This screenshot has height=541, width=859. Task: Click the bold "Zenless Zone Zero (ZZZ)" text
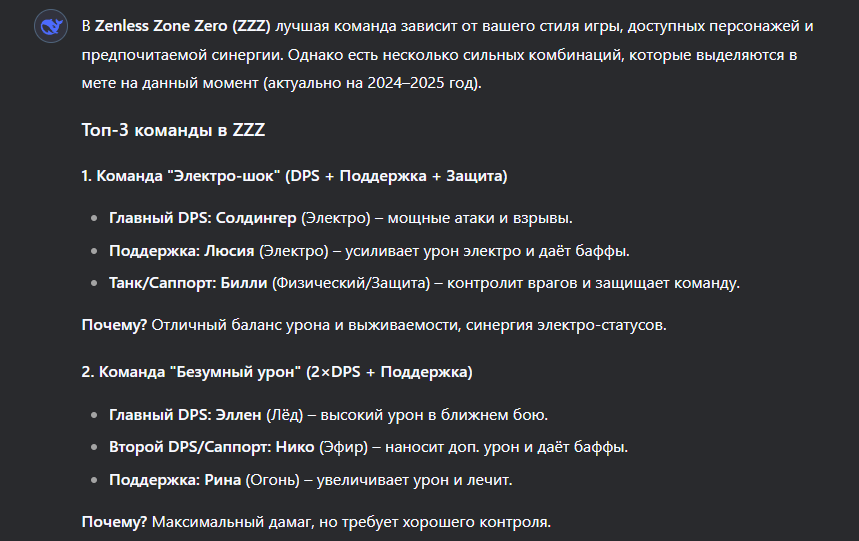(182, 26)
